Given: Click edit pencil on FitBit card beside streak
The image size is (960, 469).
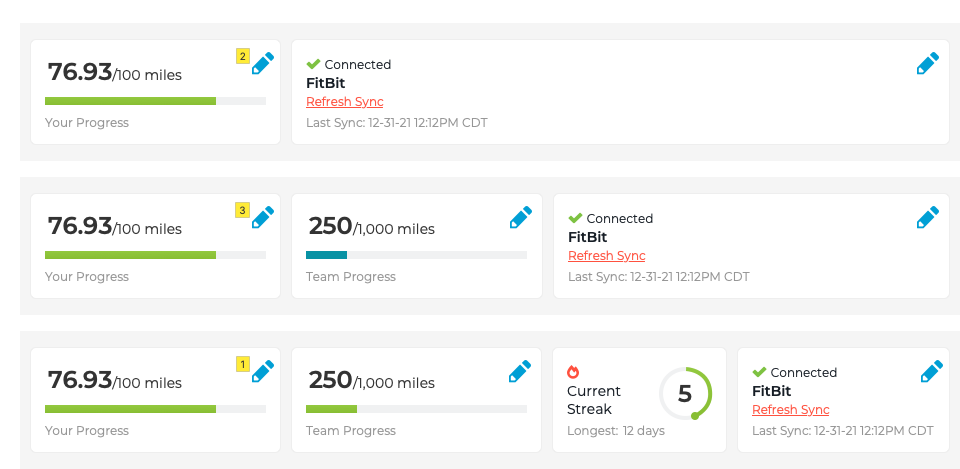Looking at the screenshot, I should point(931,372).
